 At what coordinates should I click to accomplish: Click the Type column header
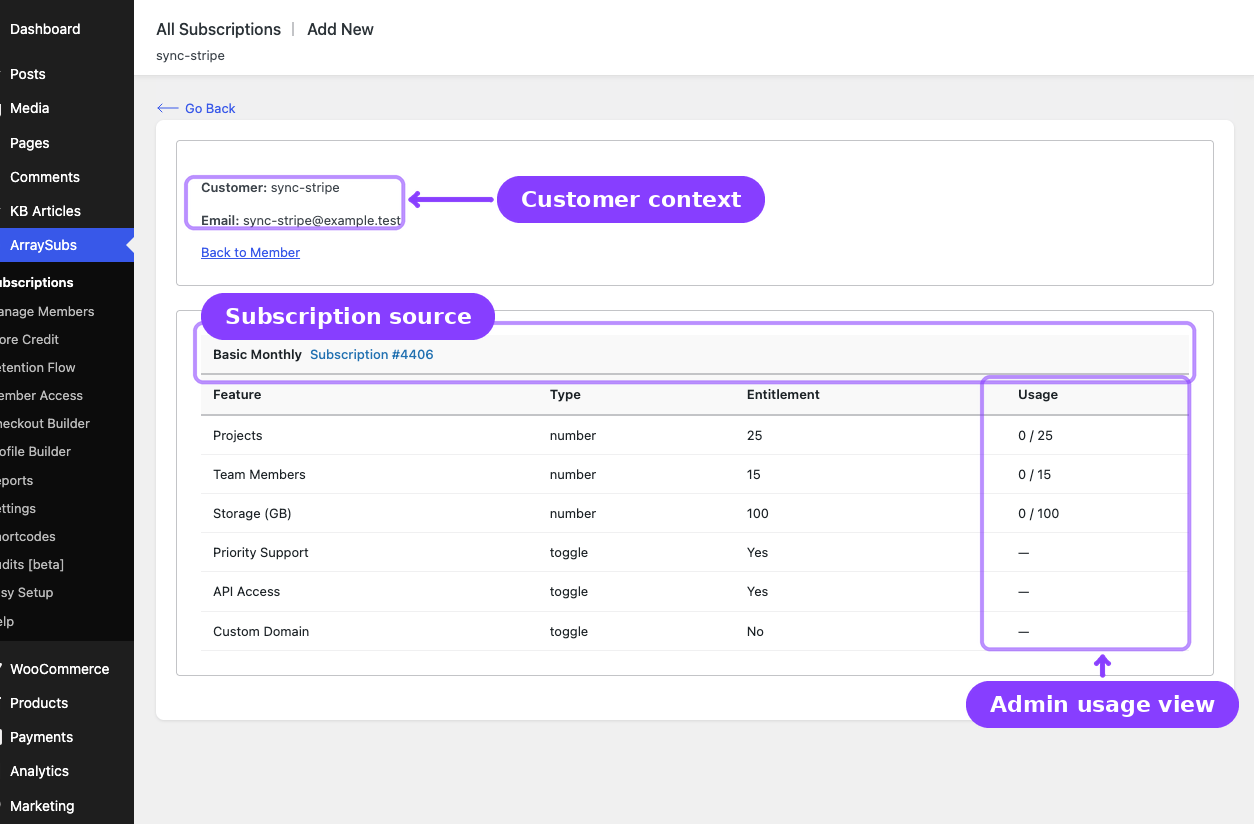(565, 394)
